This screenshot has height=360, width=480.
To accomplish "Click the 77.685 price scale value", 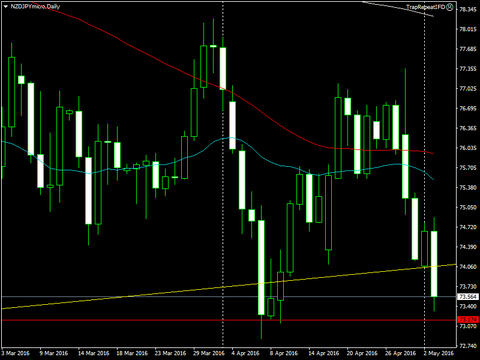I will (x=468, y=49).
